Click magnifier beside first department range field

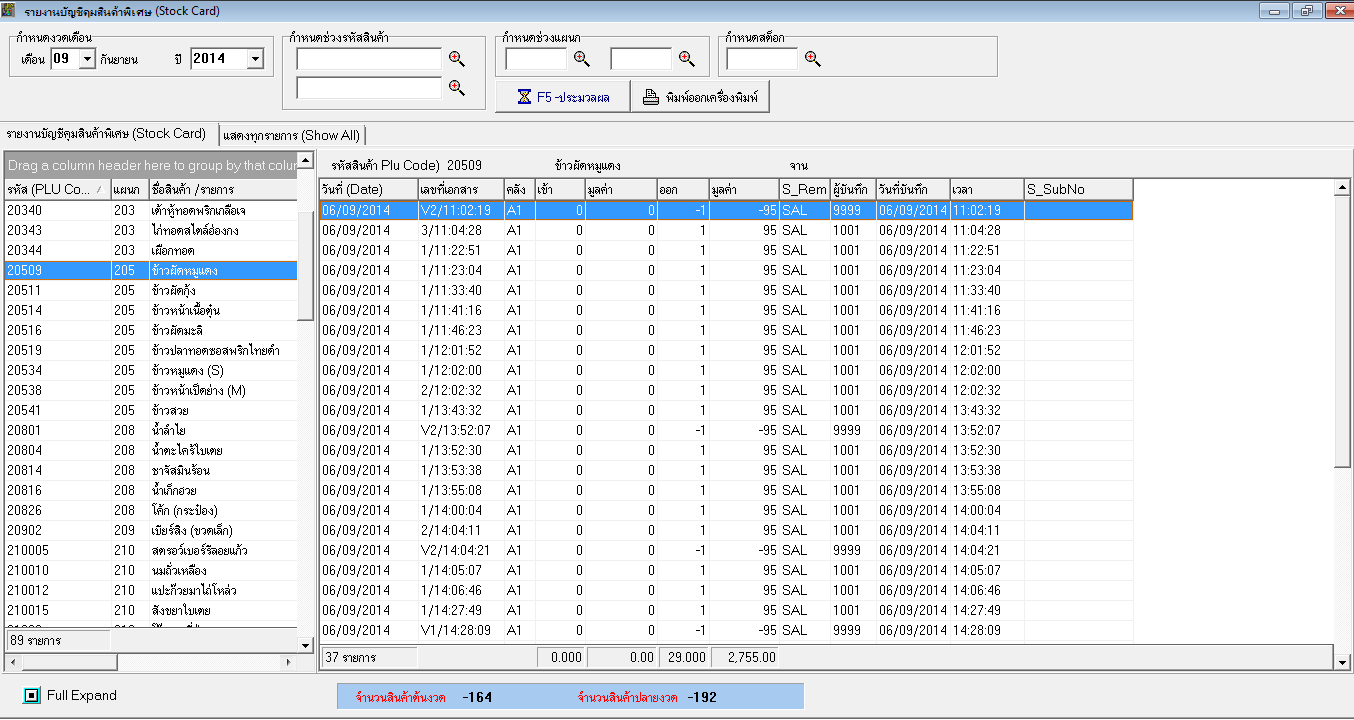coord(581,58)
